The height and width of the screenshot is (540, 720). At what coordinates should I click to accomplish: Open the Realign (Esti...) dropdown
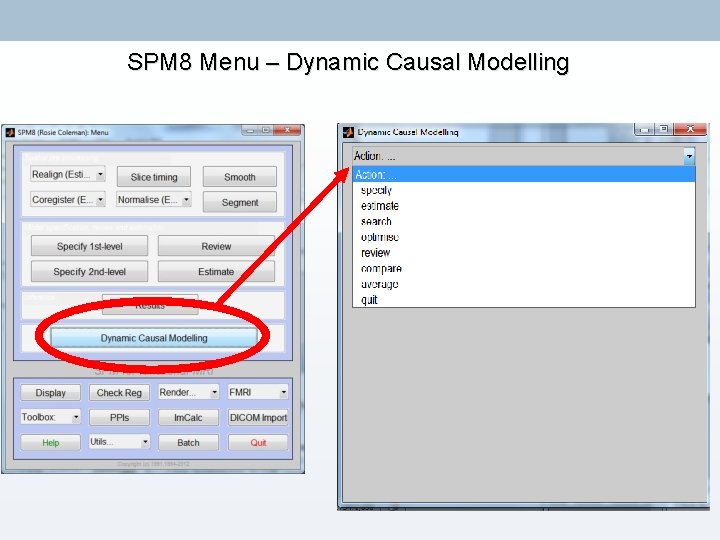tap(68, 174)
